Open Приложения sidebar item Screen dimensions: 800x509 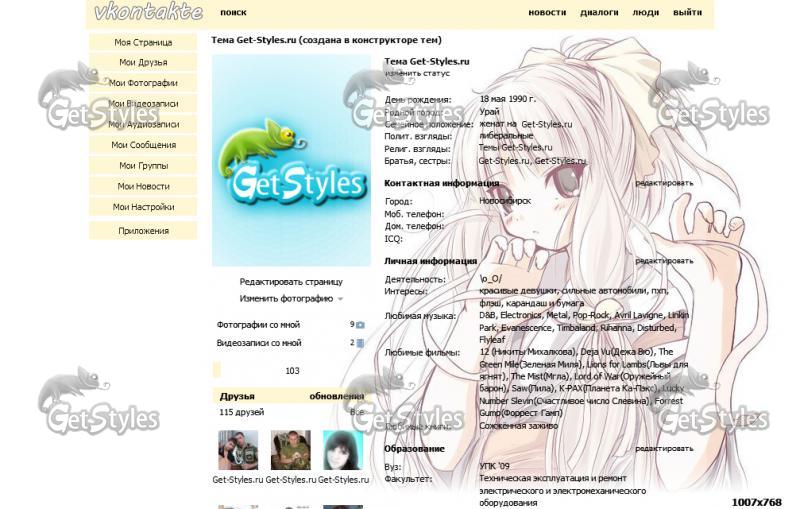coord(143,231)
